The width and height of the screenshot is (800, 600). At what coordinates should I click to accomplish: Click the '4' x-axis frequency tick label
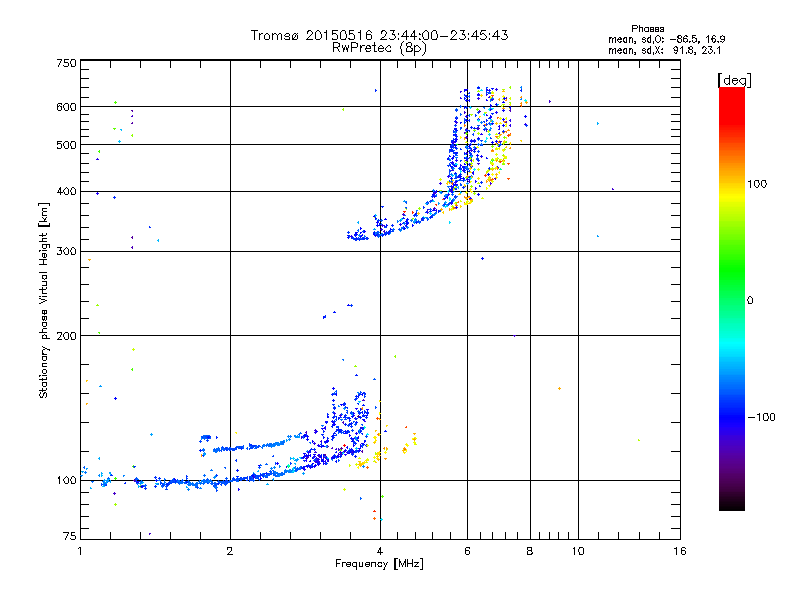point(380,551)
